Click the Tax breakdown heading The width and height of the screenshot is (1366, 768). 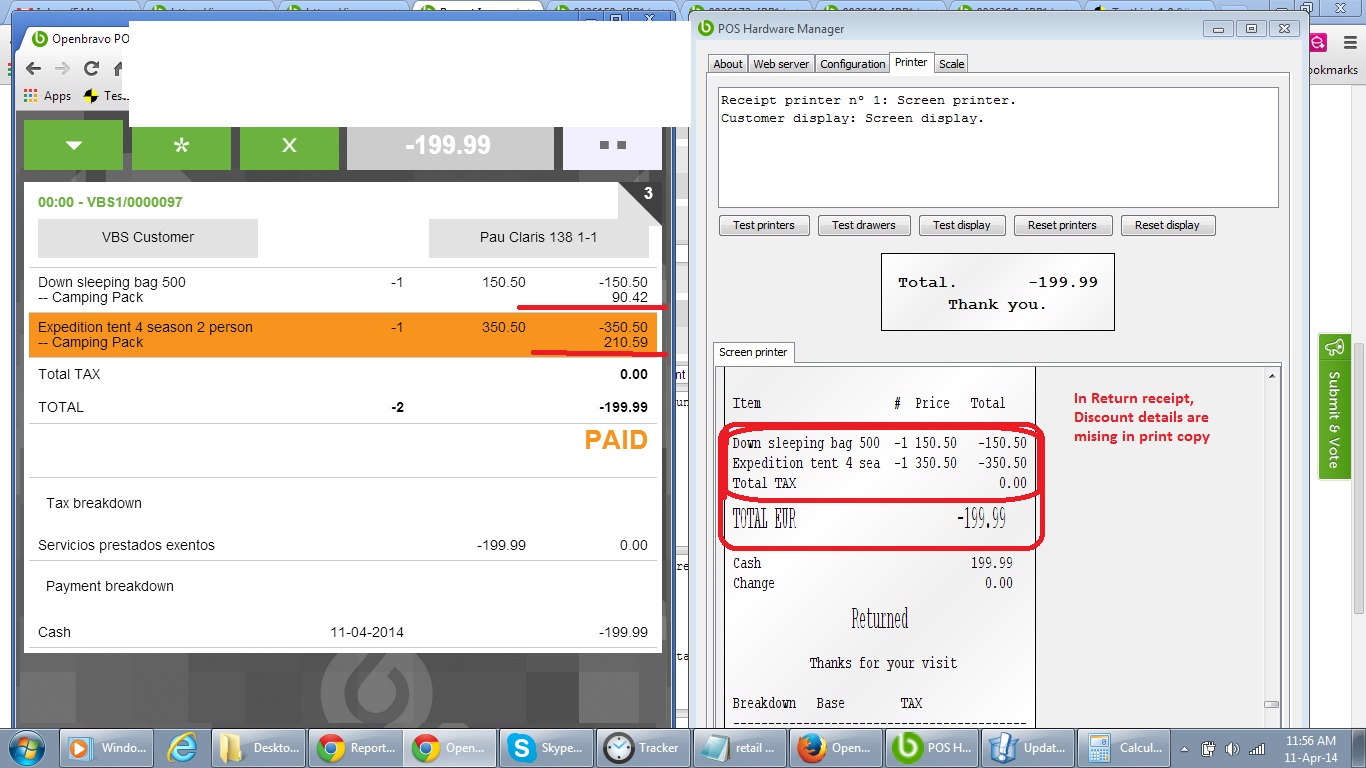[x=94, y=503]
